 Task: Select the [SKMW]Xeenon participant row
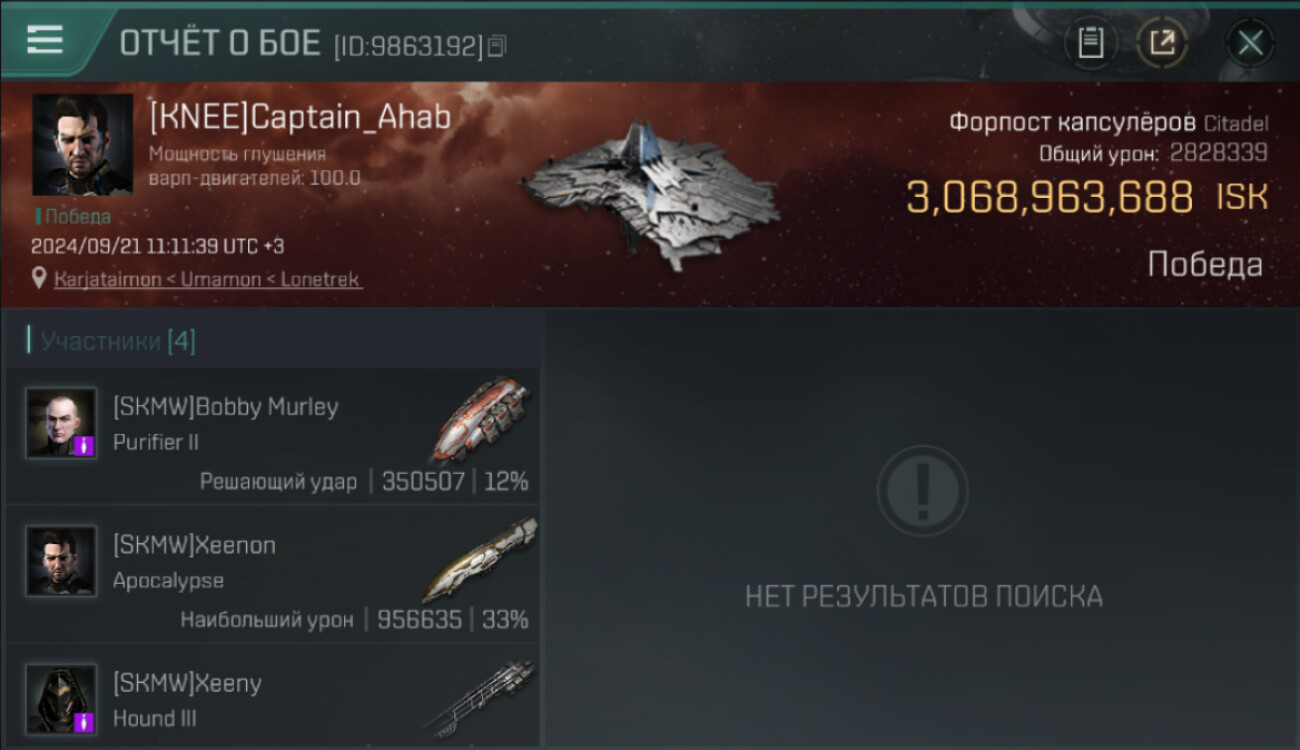[x=272, y=574]
